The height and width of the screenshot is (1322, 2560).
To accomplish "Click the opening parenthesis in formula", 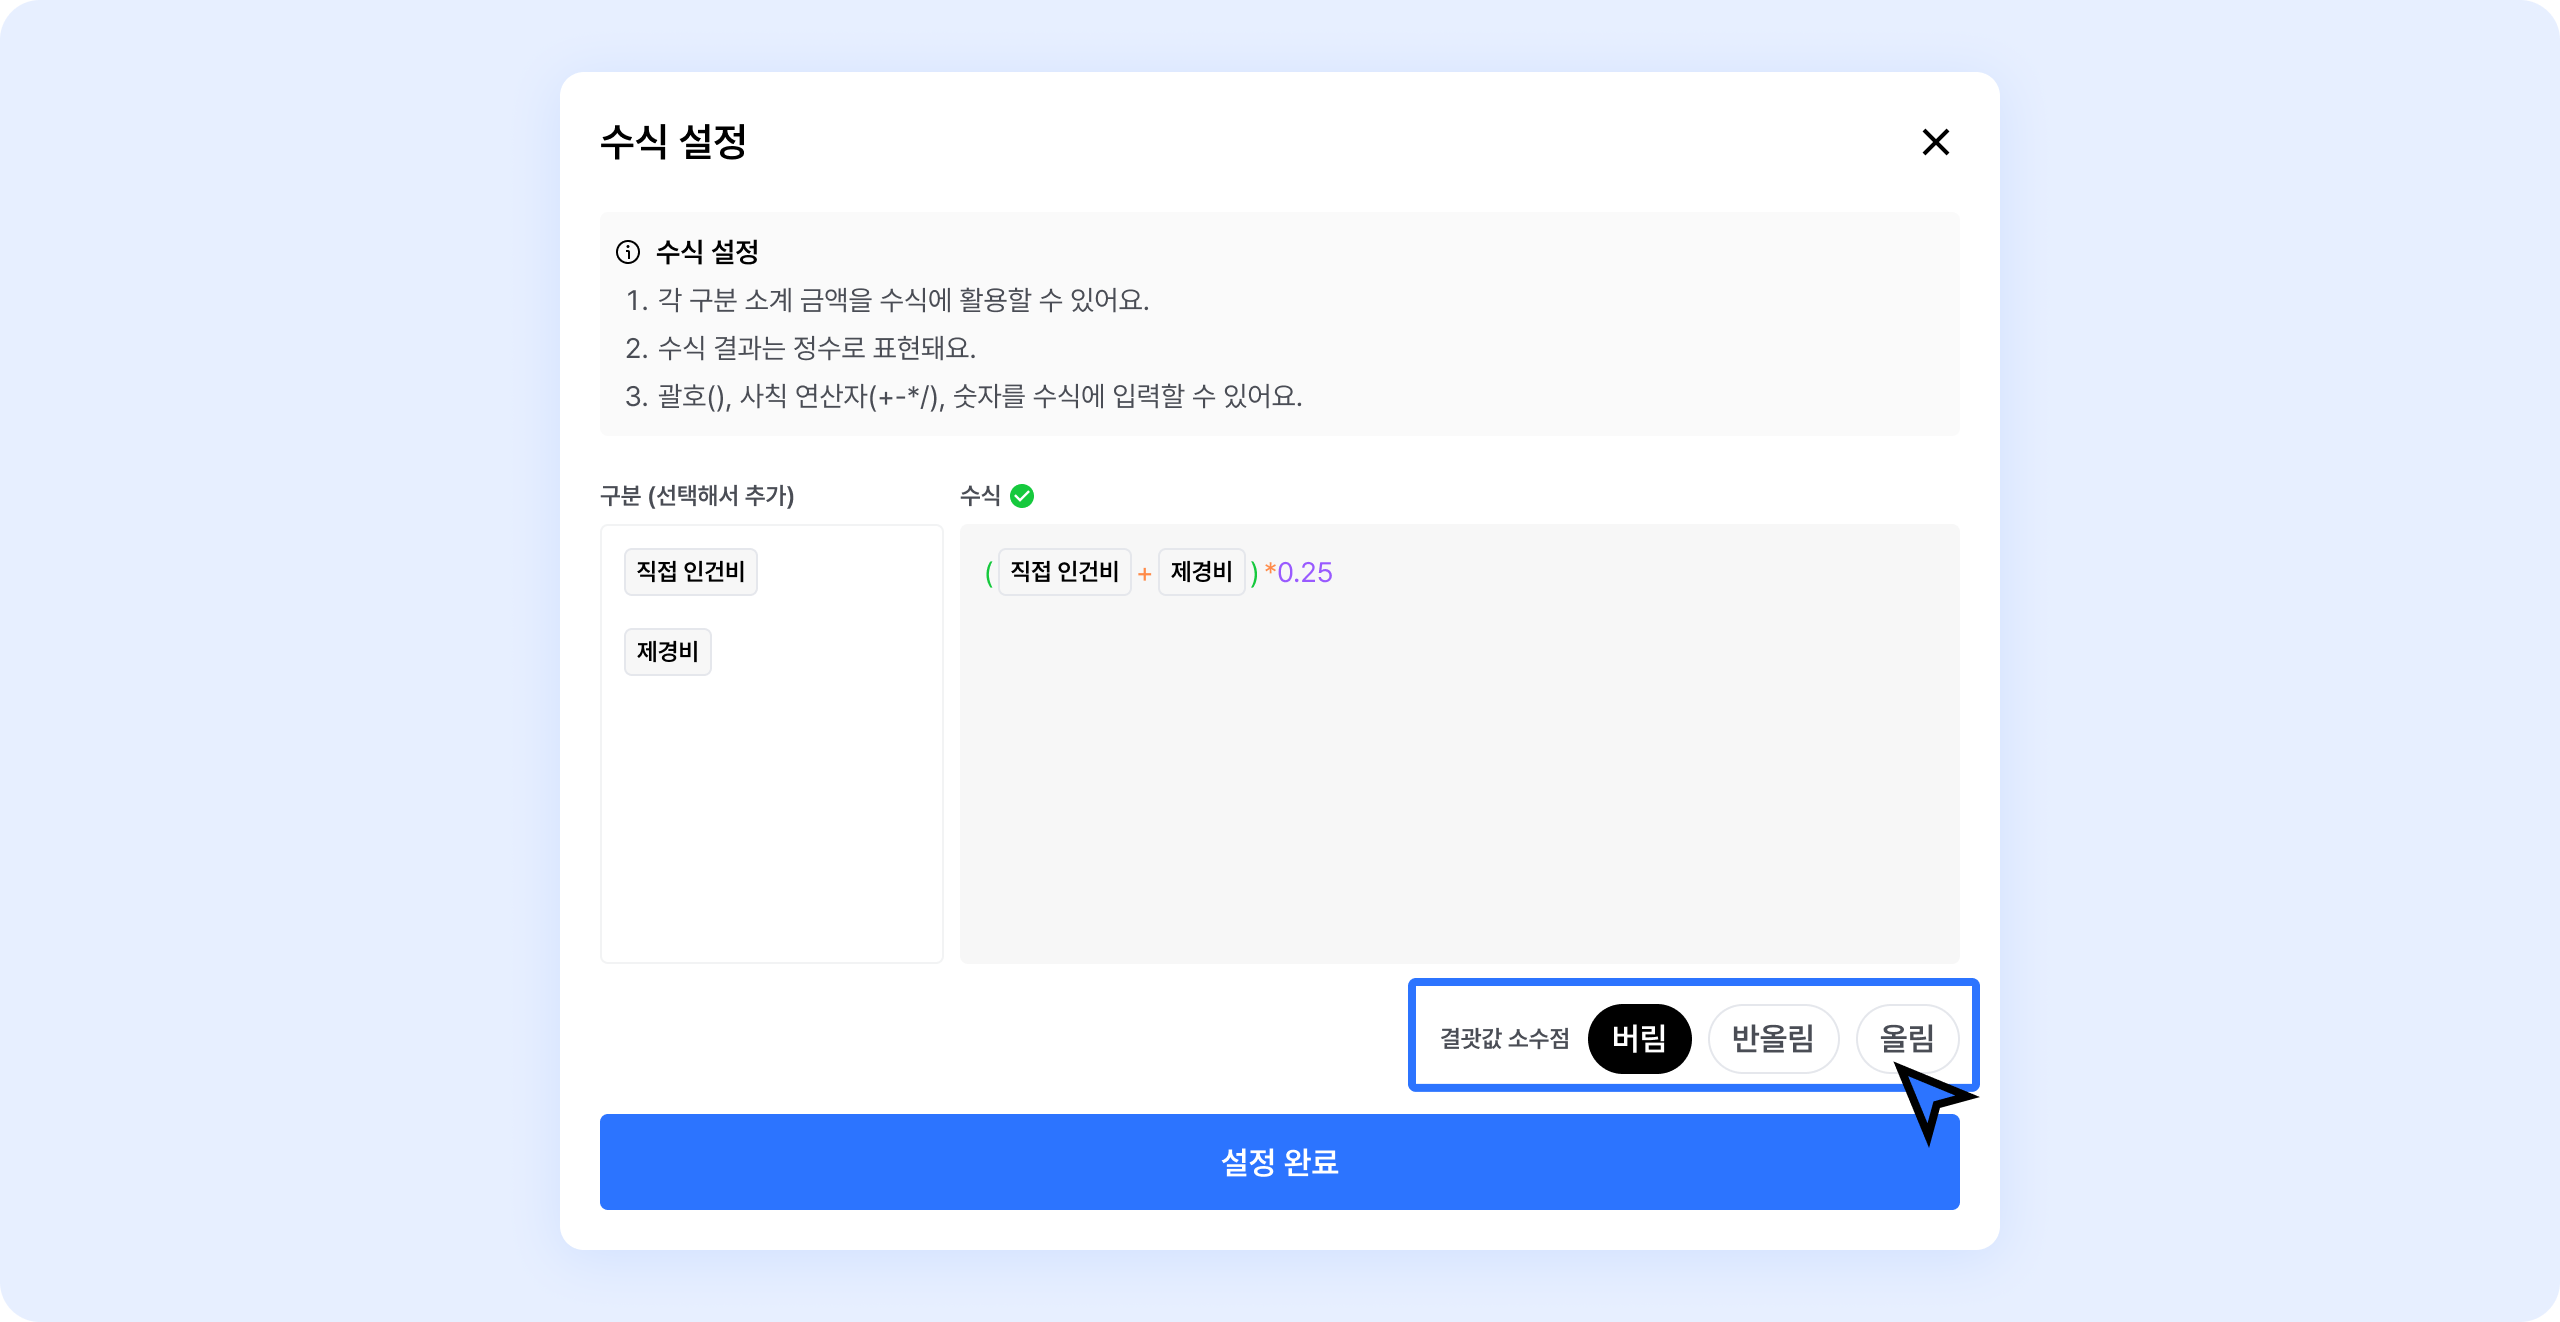I will (989, 573).
